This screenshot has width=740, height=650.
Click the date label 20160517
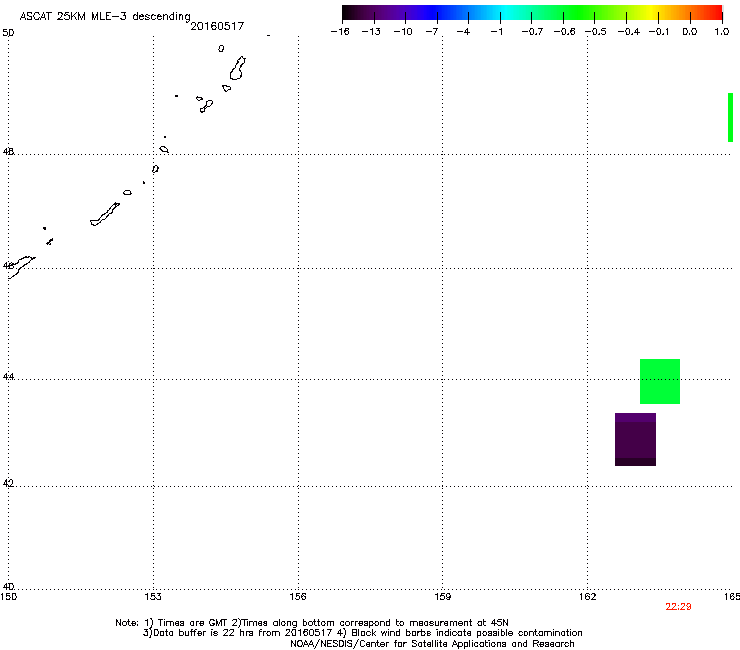click(x=217, y=26)
